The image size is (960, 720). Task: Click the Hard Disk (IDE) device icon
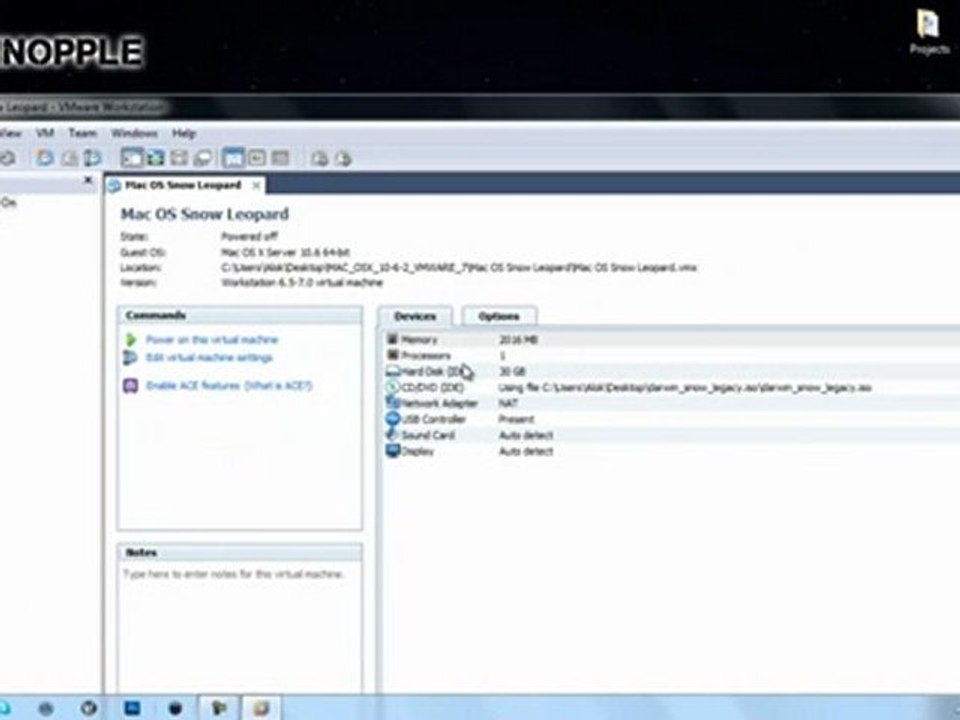[392, 371]
